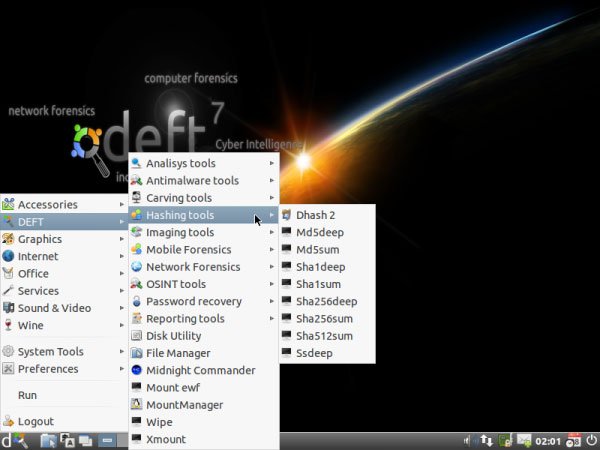Open Sha1deep from Hashing tools

click(328, 267)
